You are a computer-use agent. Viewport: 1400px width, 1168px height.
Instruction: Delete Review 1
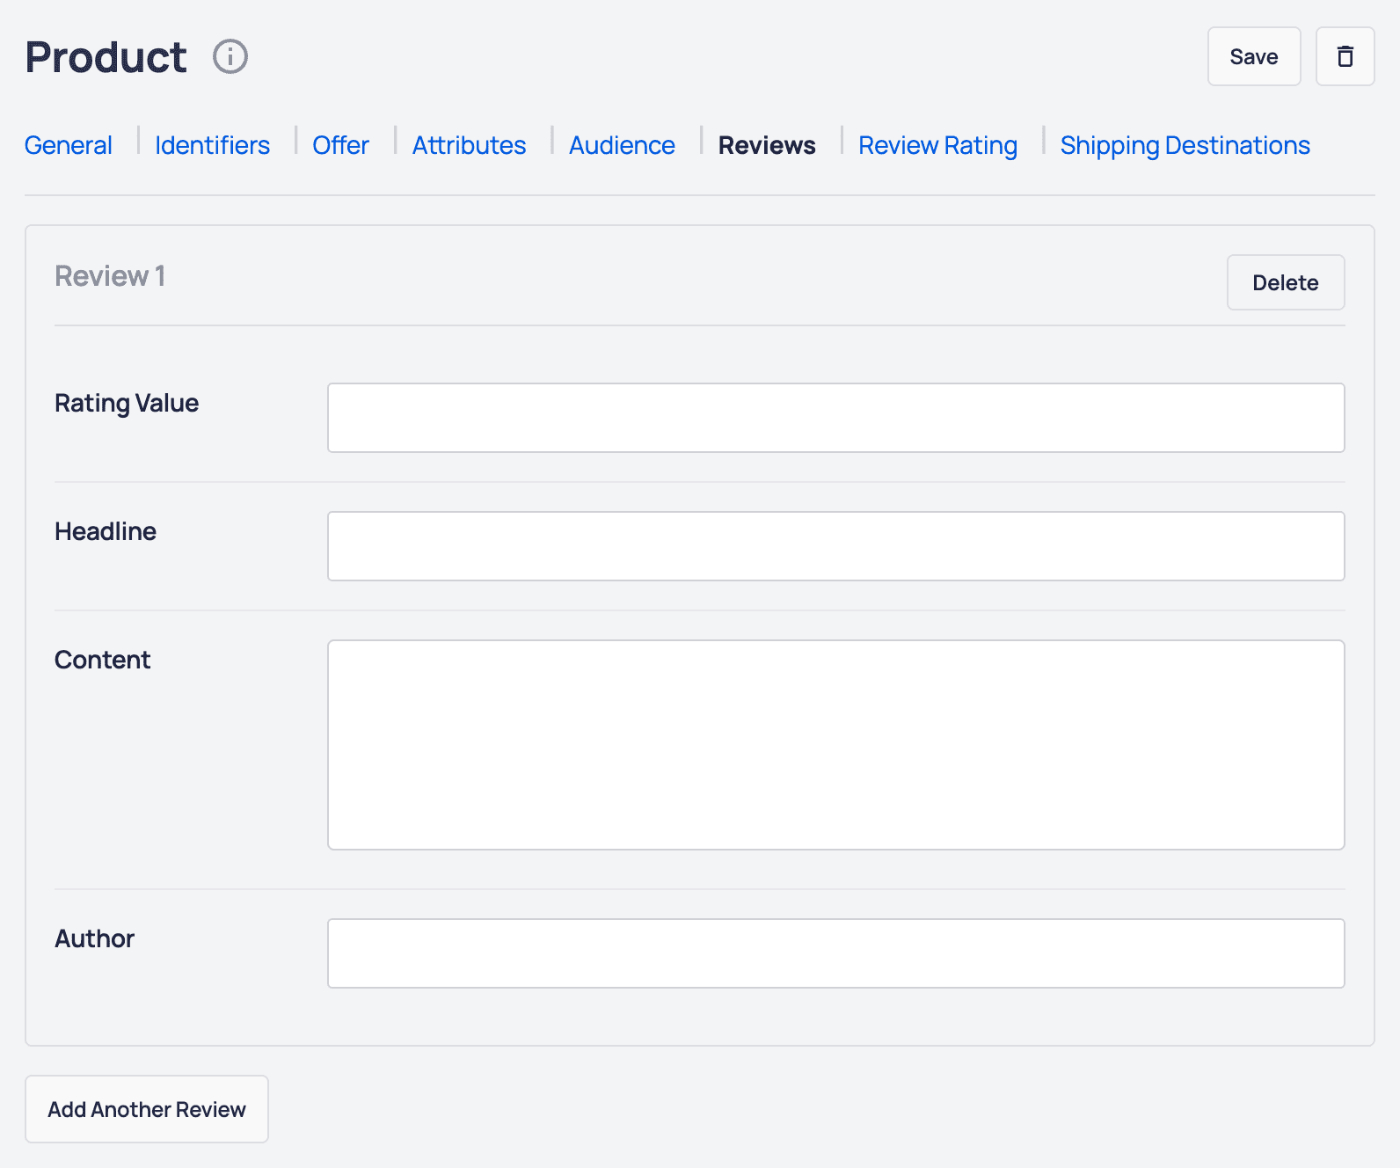click(1285, 282)
